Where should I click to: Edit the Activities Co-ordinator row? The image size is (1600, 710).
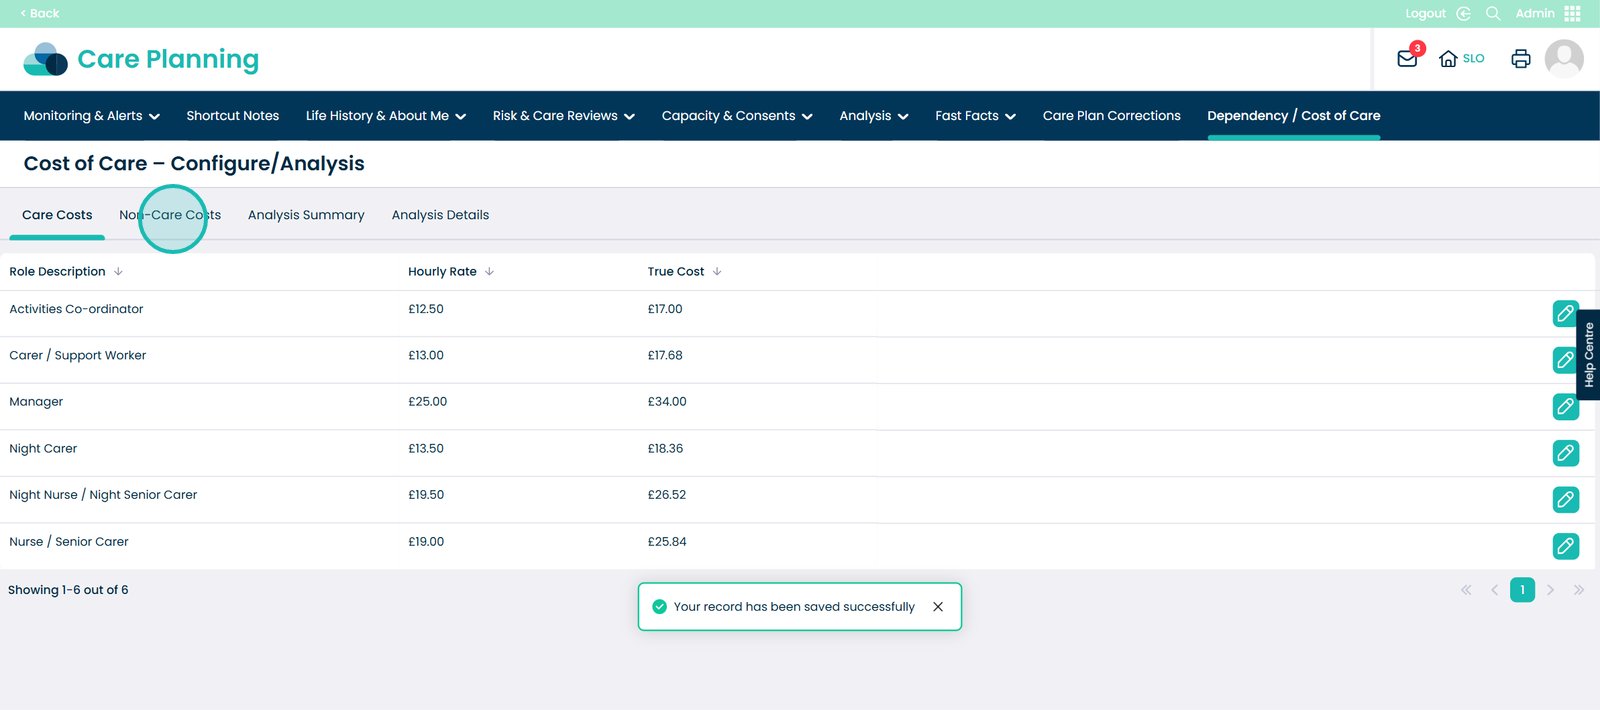(x=1565, y=314)
